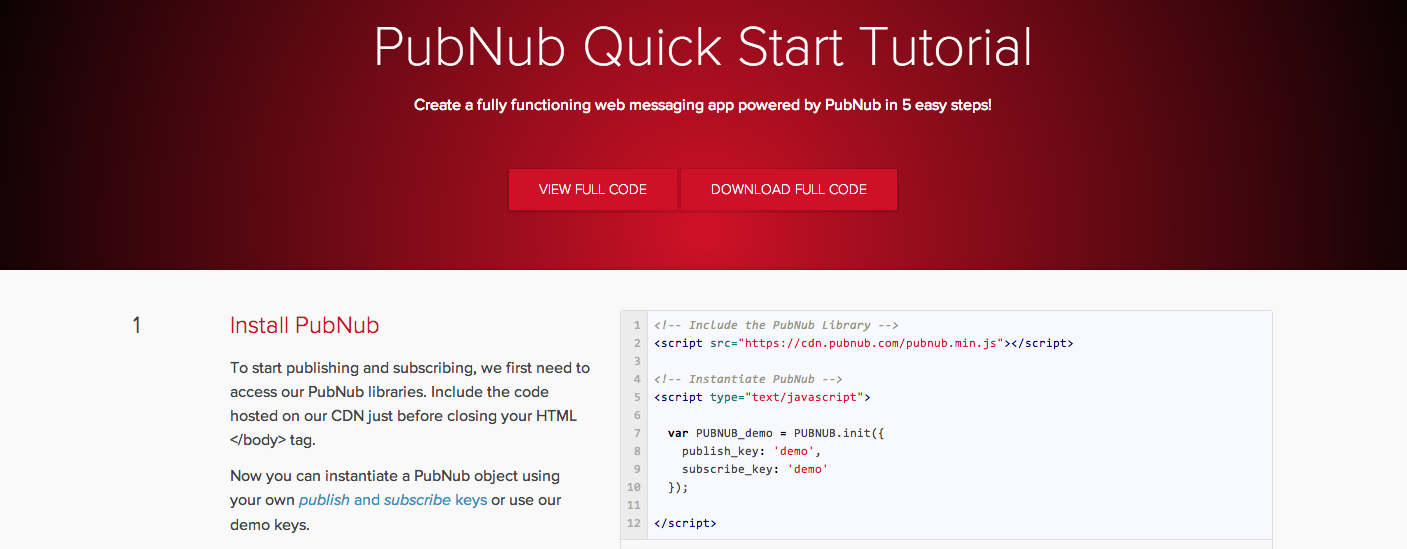Click the subscribe_key: 'demo' code line
Viewport: 1407px width, 549px height.
(x=755, y=469)
